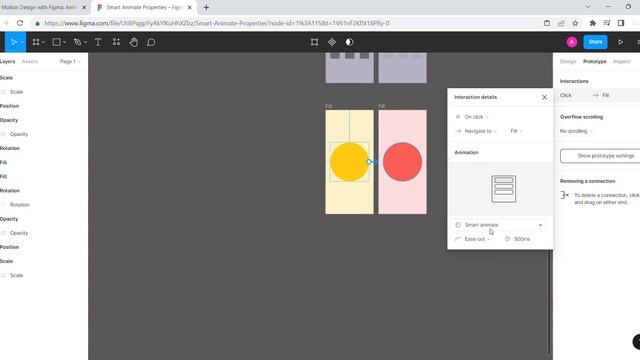Open the No scrolling dropdown
This screenshot has width=640, height=360.
point(576,131)
